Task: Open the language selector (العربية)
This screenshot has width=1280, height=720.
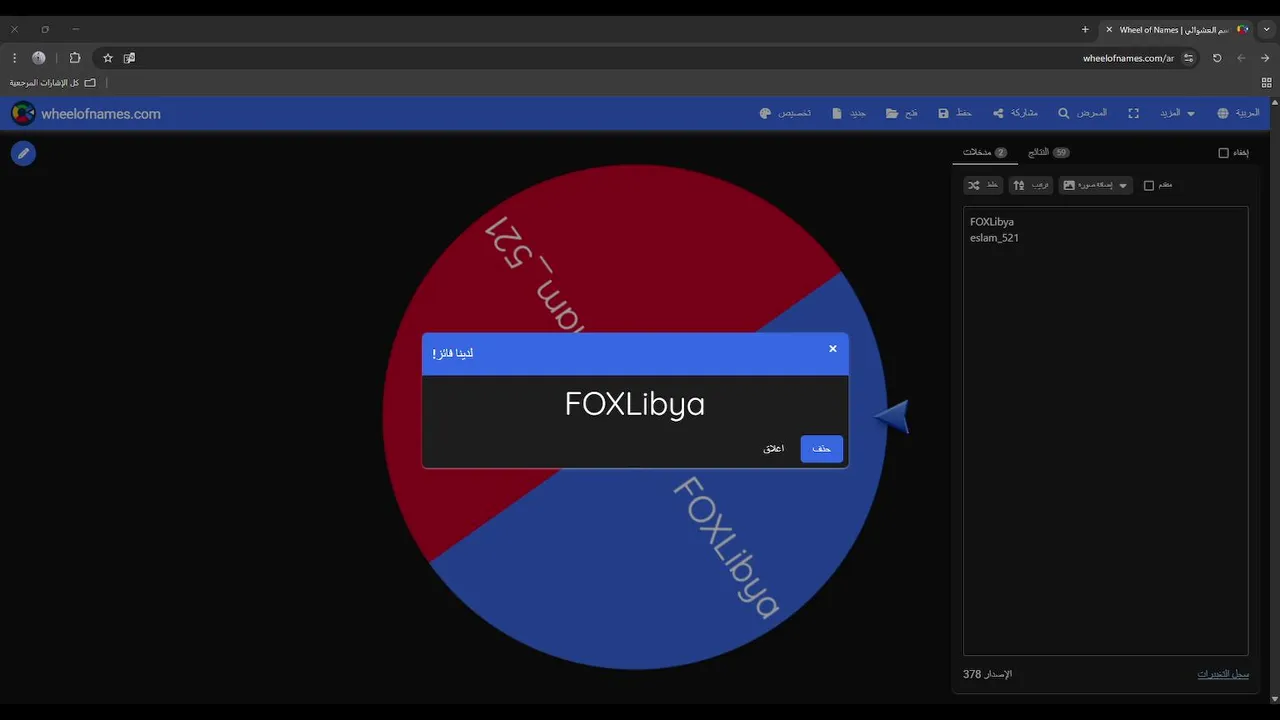Action: (x=1239, y=114)
